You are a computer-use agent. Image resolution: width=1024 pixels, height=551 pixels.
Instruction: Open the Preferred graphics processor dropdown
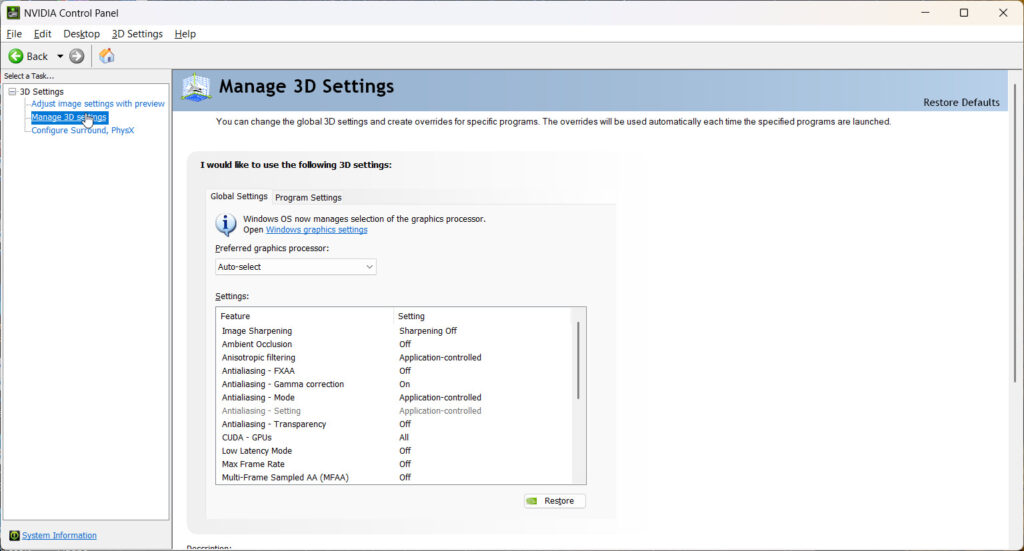296,266
